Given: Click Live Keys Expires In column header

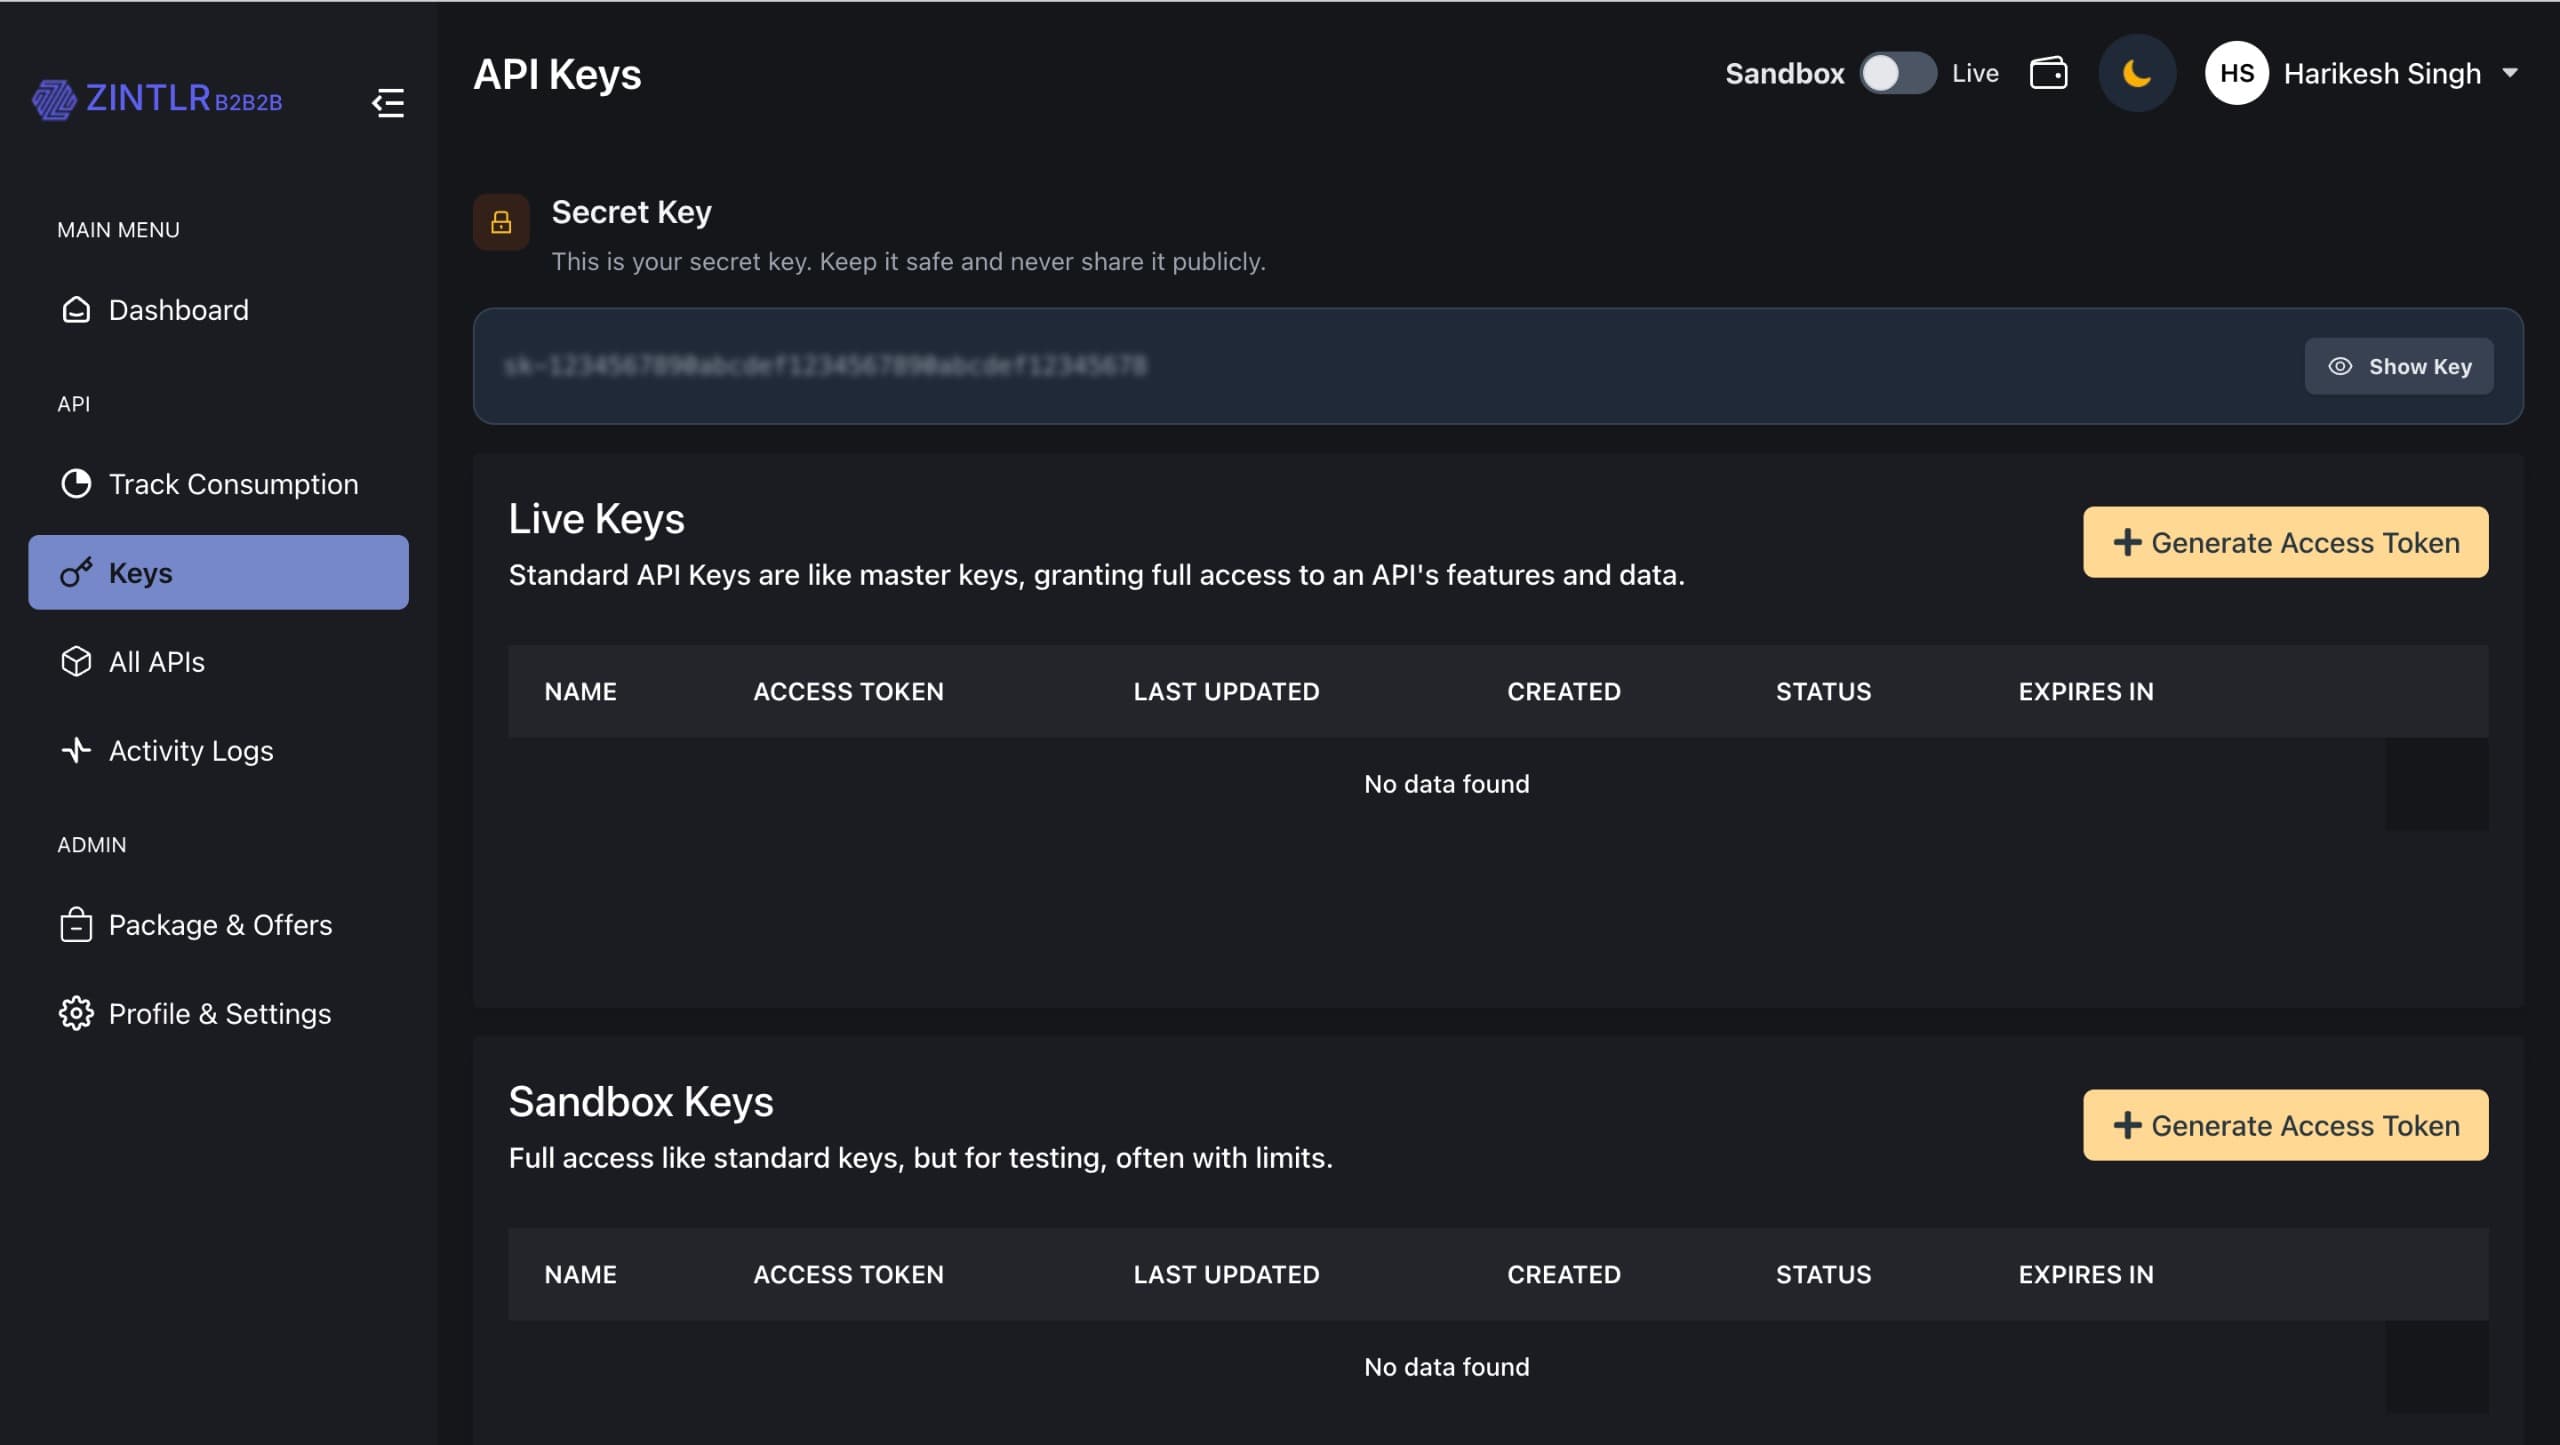Looking at the screenshot, I should 2085,692.
